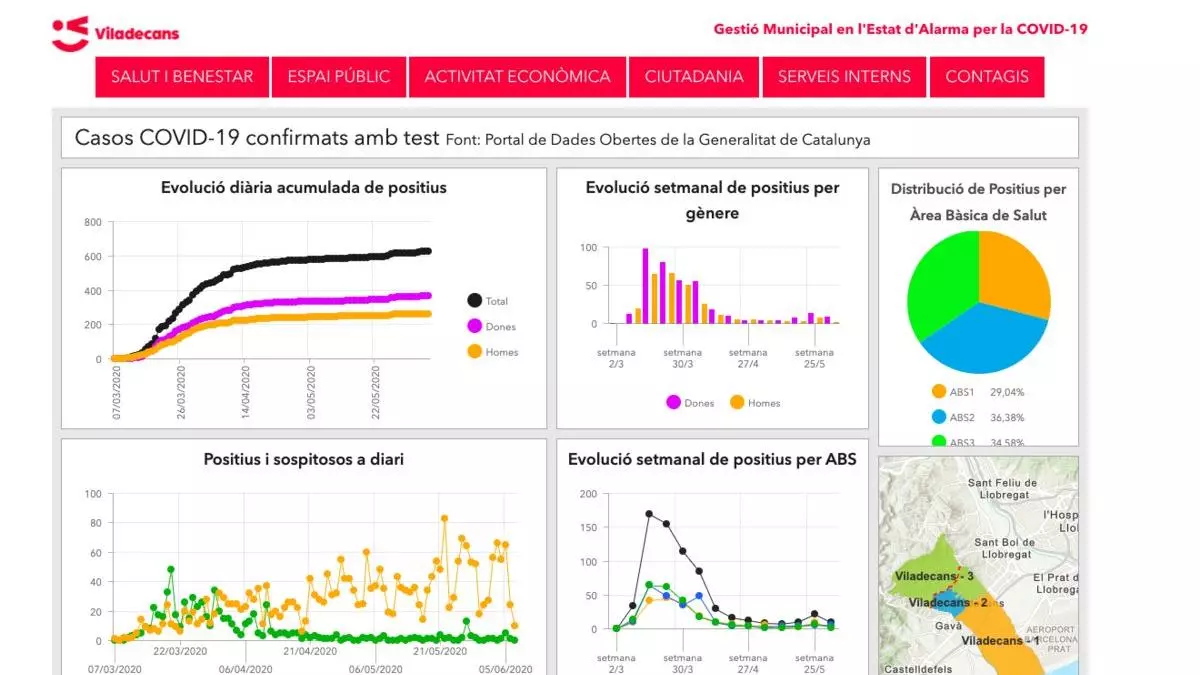Toggle Homes legend marker under weekly gender chart

(738, 403)
